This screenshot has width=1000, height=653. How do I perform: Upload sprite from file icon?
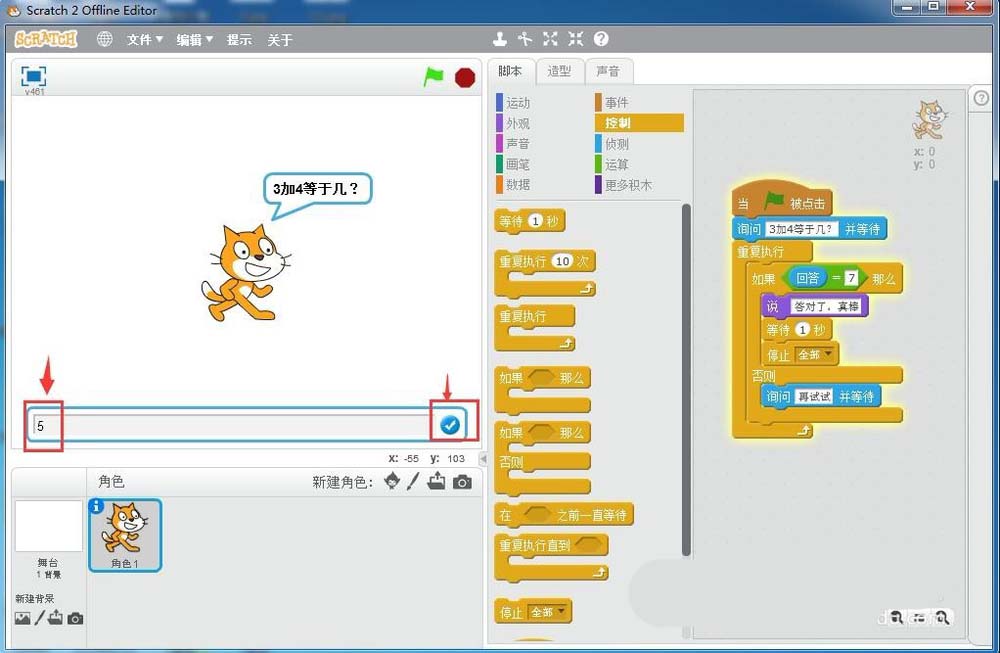[436, 481]
